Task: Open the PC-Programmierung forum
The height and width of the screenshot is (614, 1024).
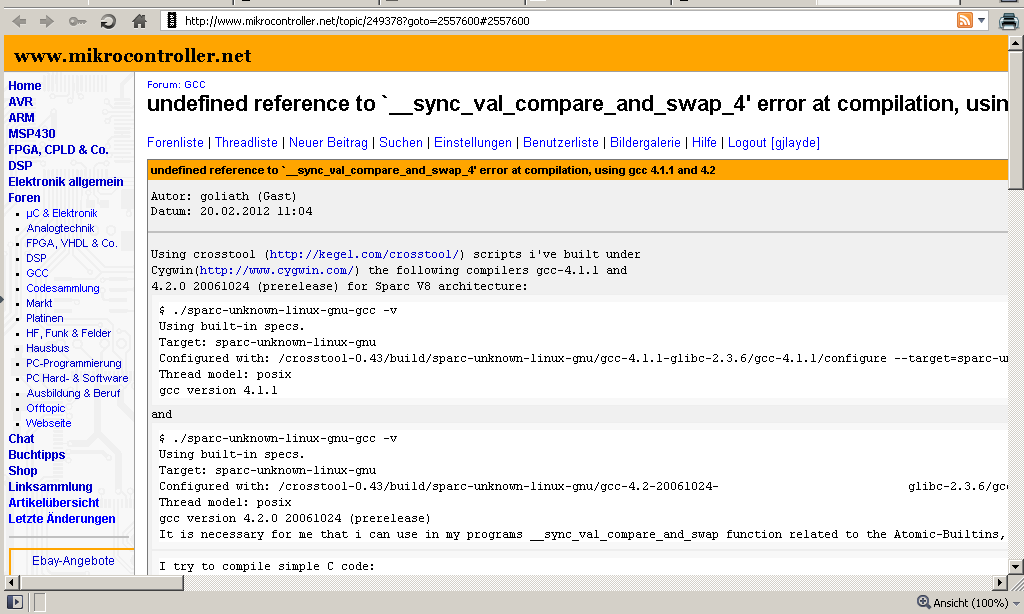Action: click(74, 364)
